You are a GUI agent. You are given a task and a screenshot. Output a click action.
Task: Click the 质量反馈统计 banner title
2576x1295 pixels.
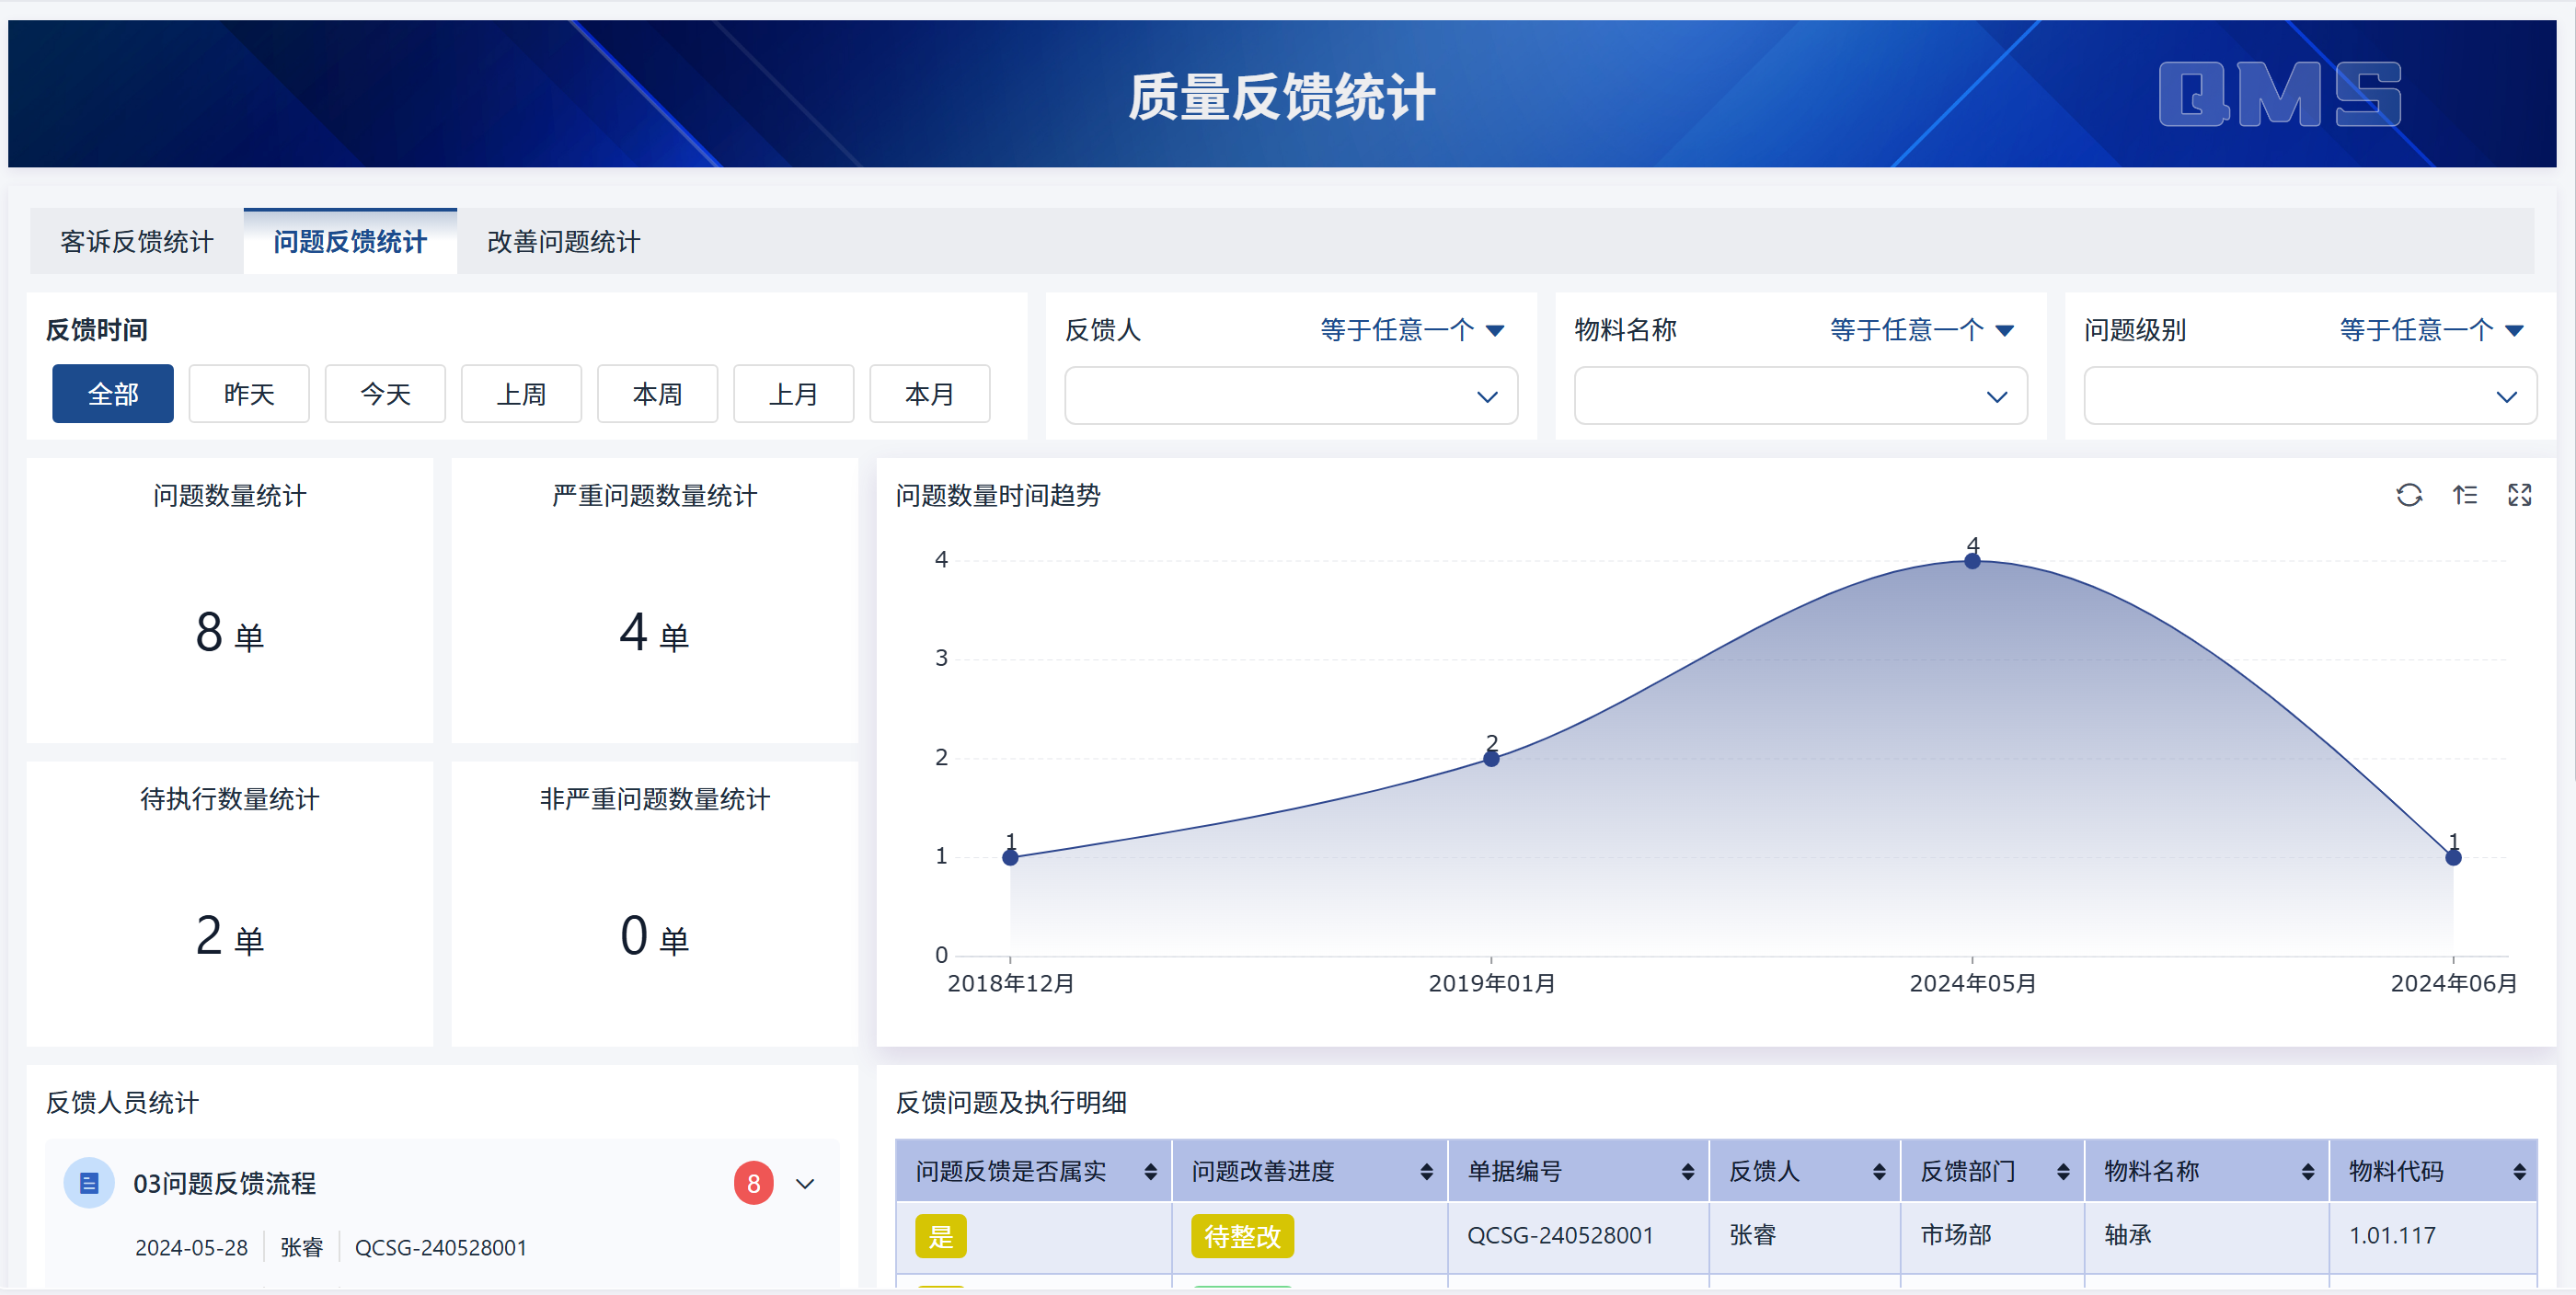pyautogui.click(x=1281, y=97)
